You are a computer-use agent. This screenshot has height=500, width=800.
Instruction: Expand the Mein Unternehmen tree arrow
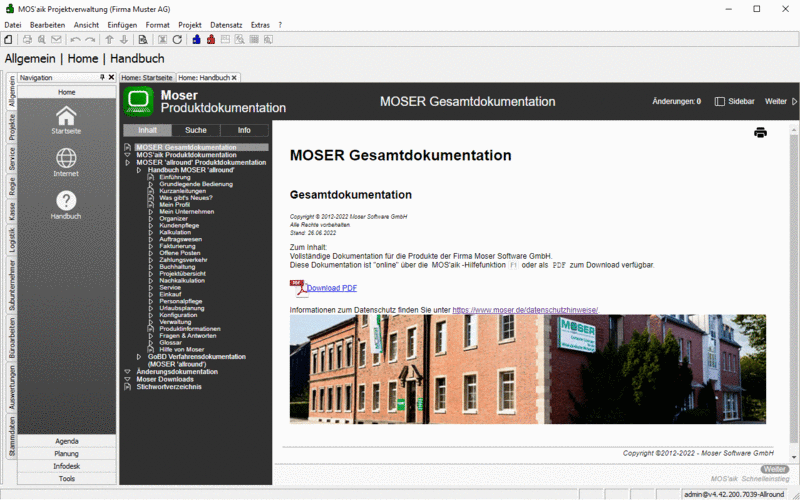[x=151, y=212]
